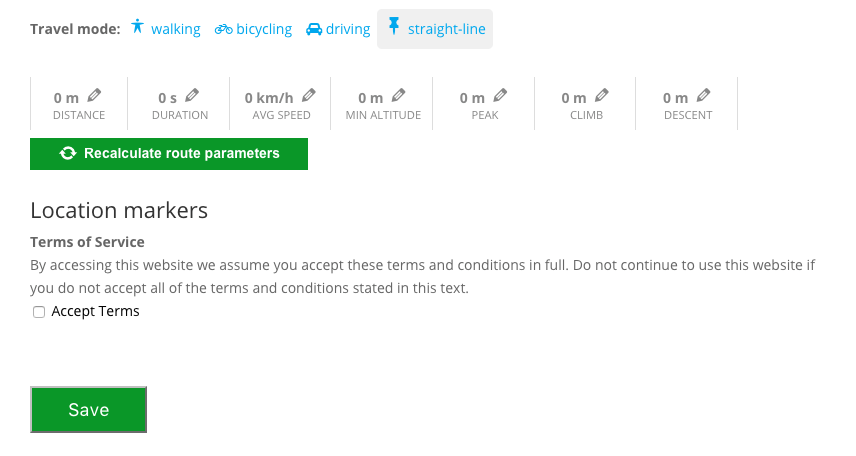856x456 pixels.
Task: Click the 0 km/h average speed value
Action: 269,98
